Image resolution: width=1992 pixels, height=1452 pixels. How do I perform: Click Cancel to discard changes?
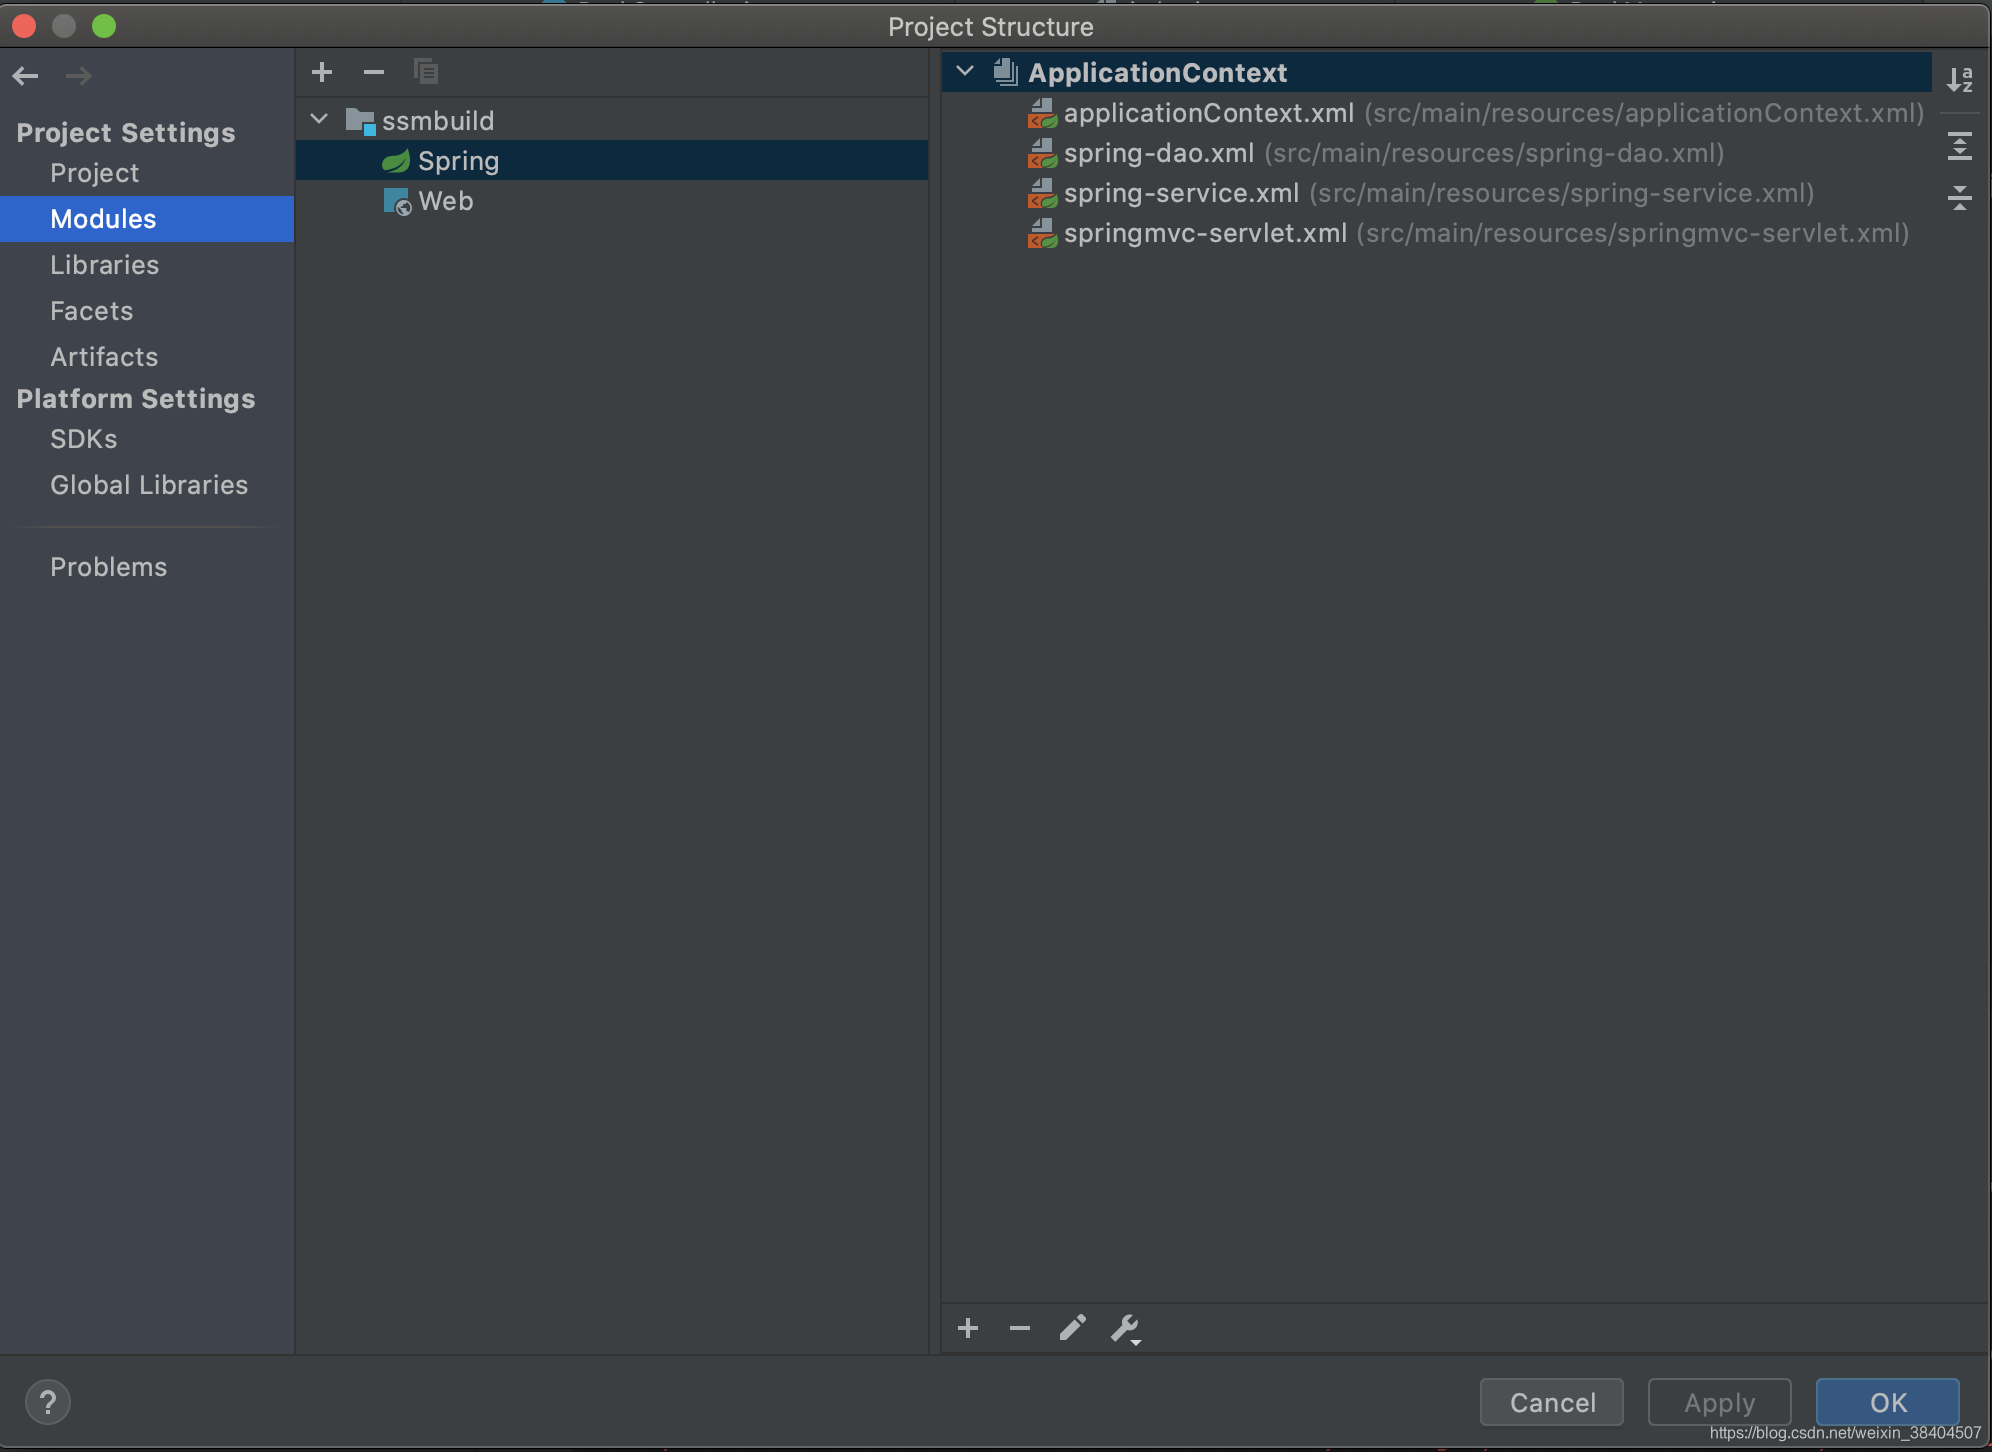pos(1552,1402)
